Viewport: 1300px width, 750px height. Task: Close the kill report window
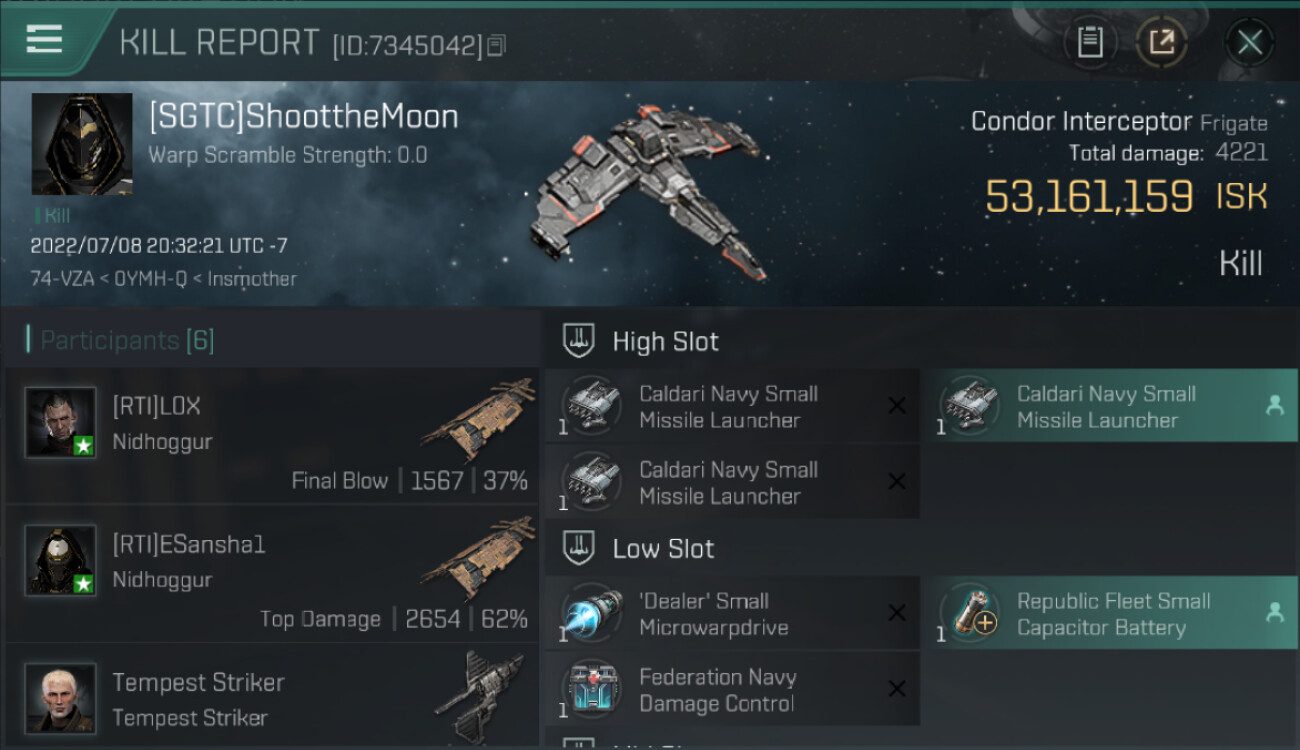[1249, 42]
